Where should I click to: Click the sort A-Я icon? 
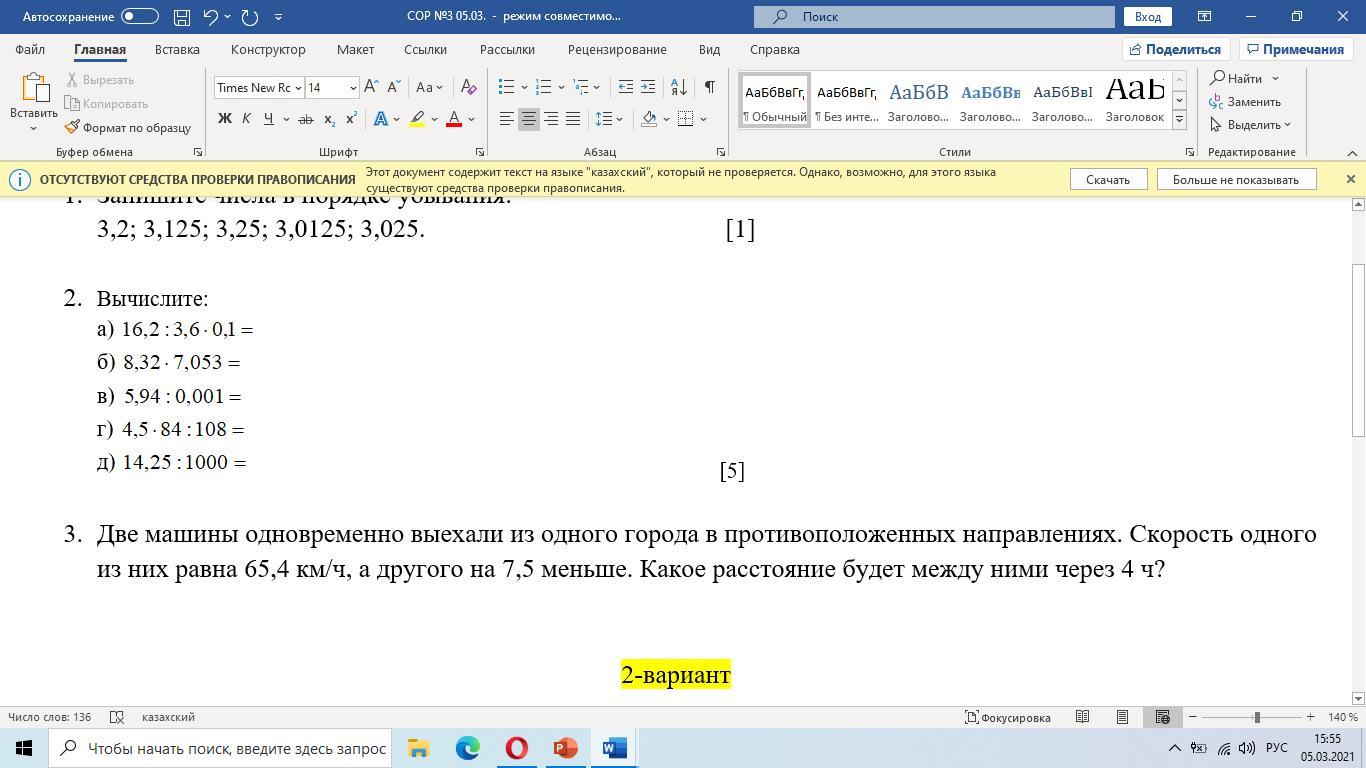[678, 88]
